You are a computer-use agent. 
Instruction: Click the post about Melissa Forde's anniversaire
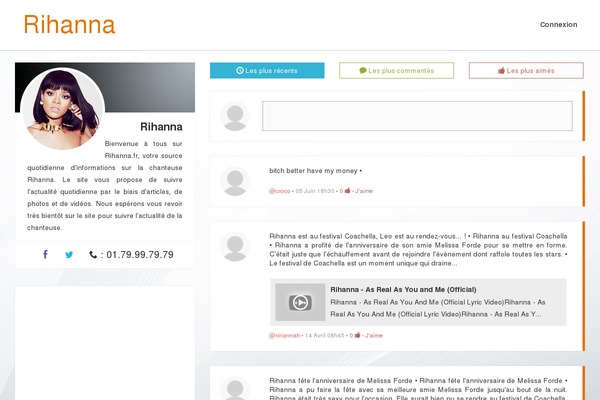(x=418, y=389)
